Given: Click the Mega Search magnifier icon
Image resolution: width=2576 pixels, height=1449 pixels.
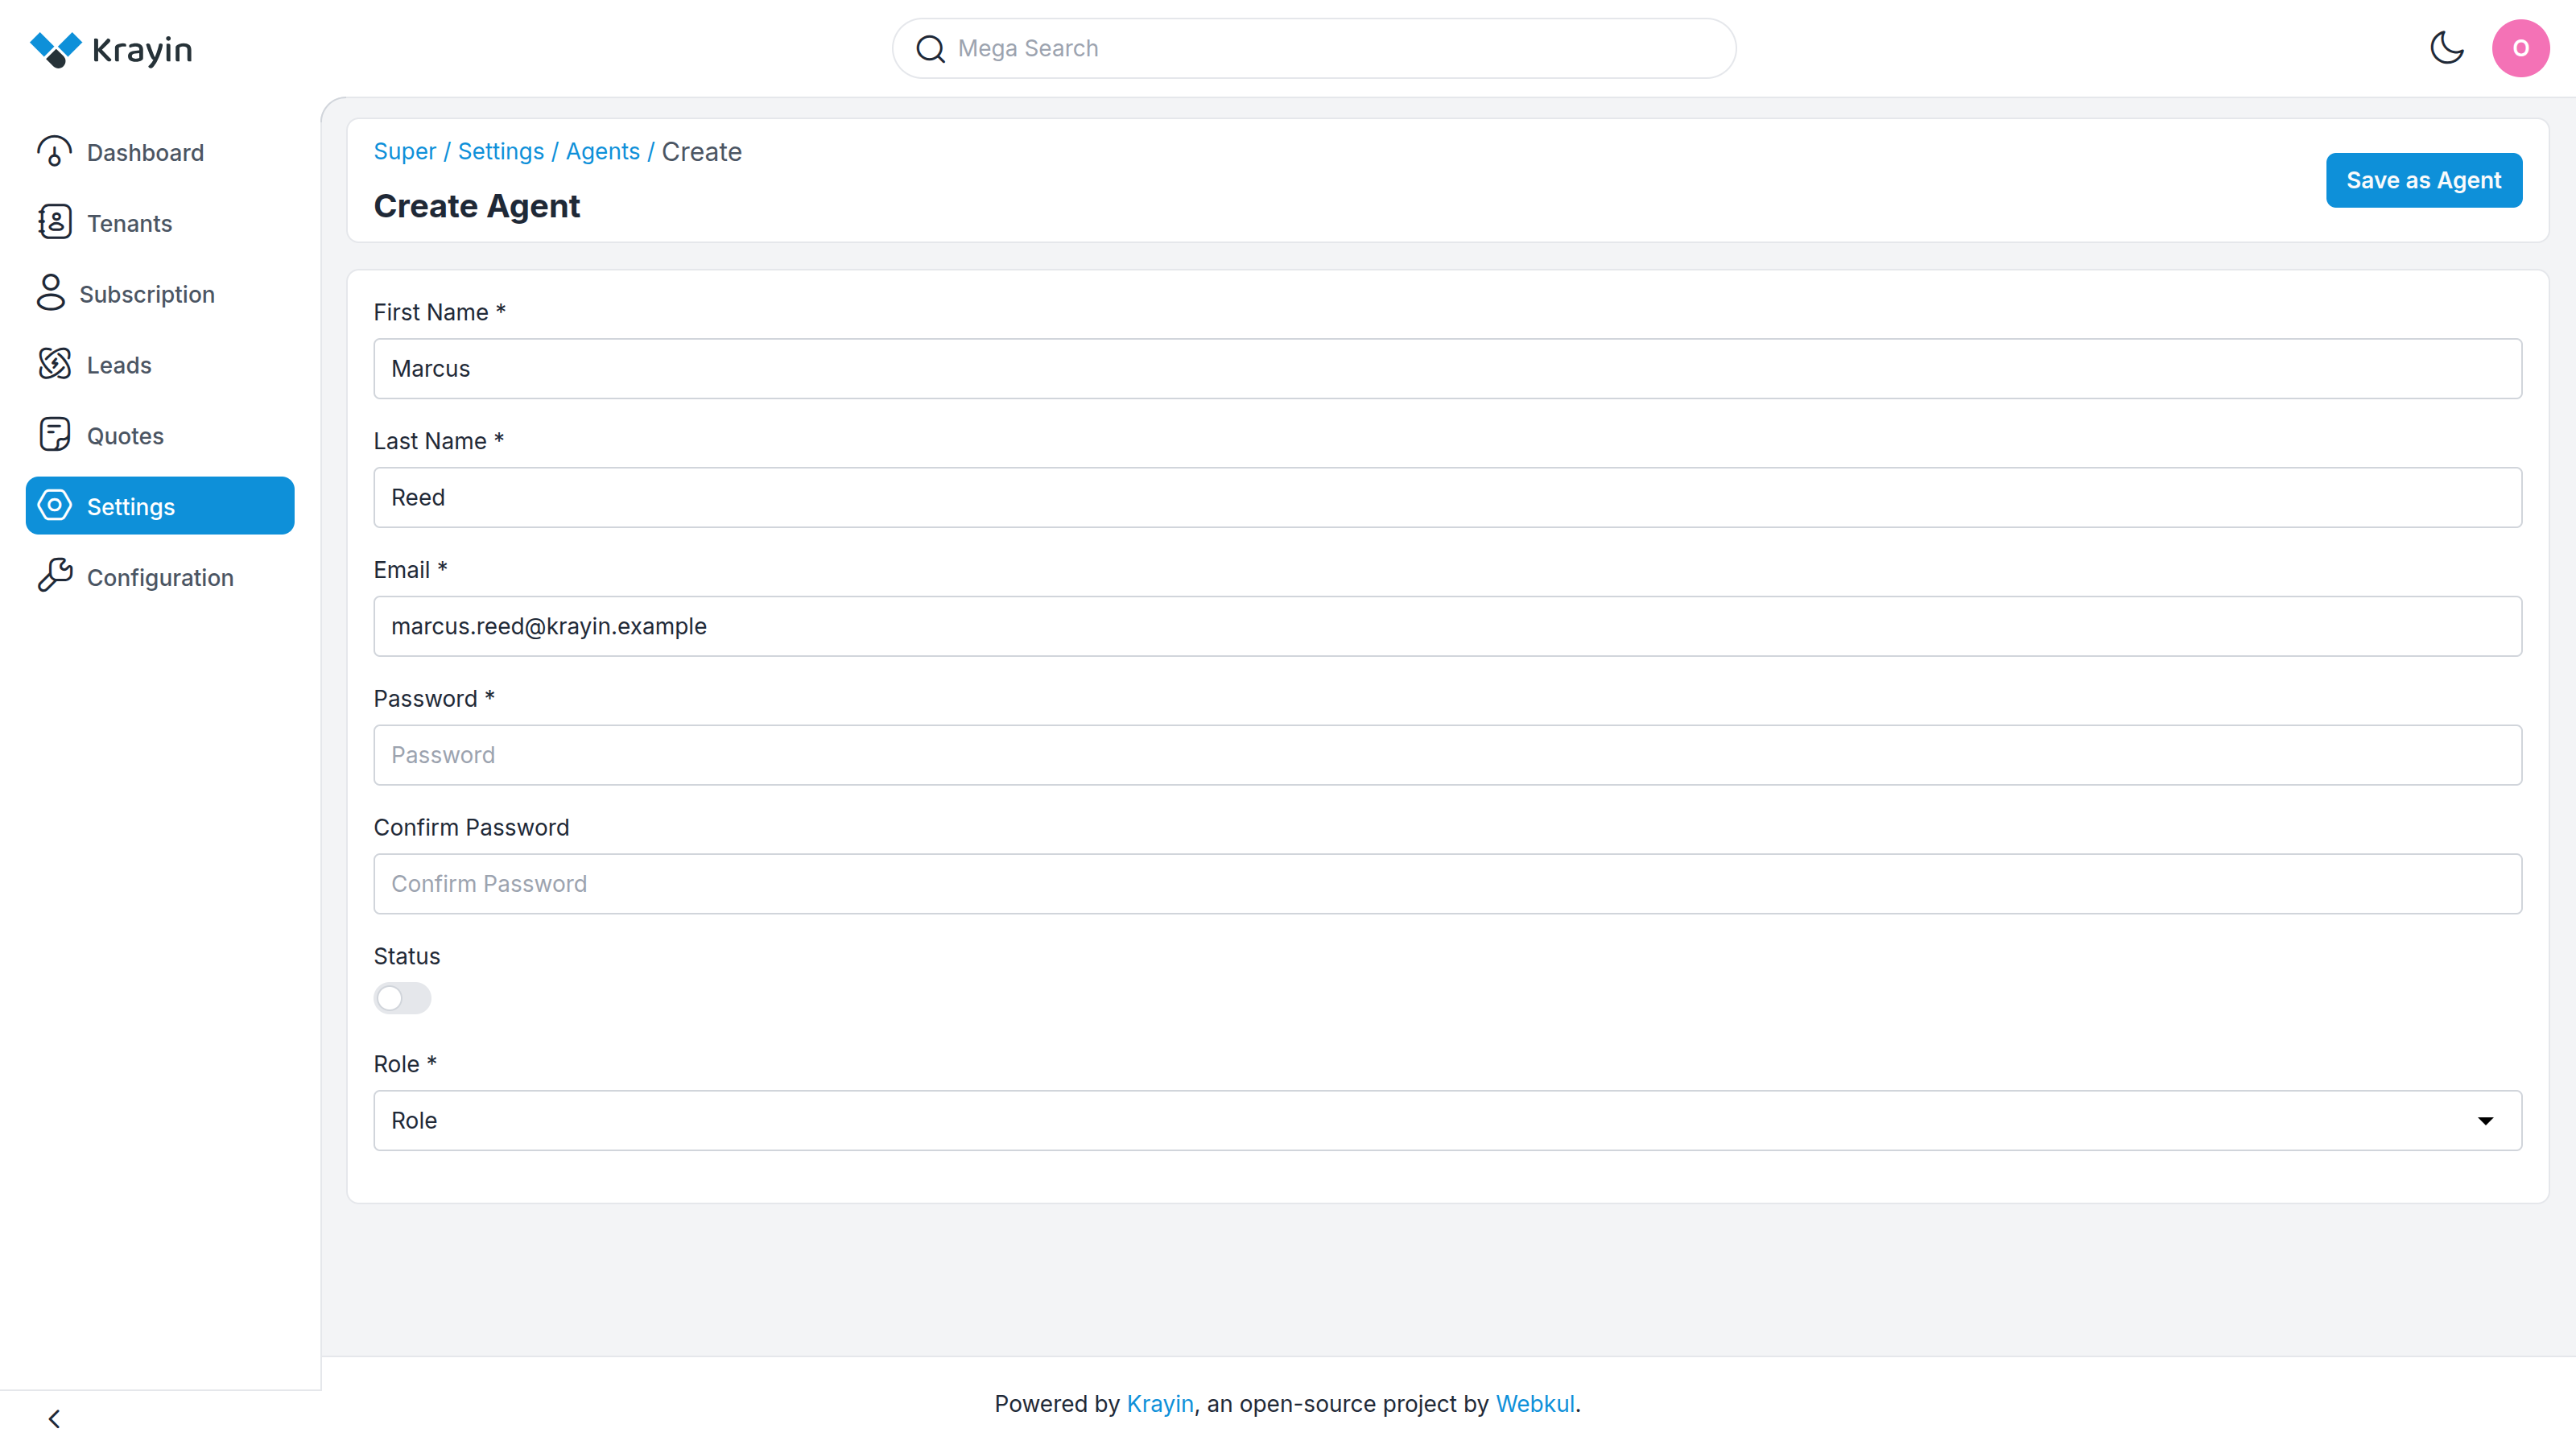Looking at the screenshot, I should (x=930, y=49).
